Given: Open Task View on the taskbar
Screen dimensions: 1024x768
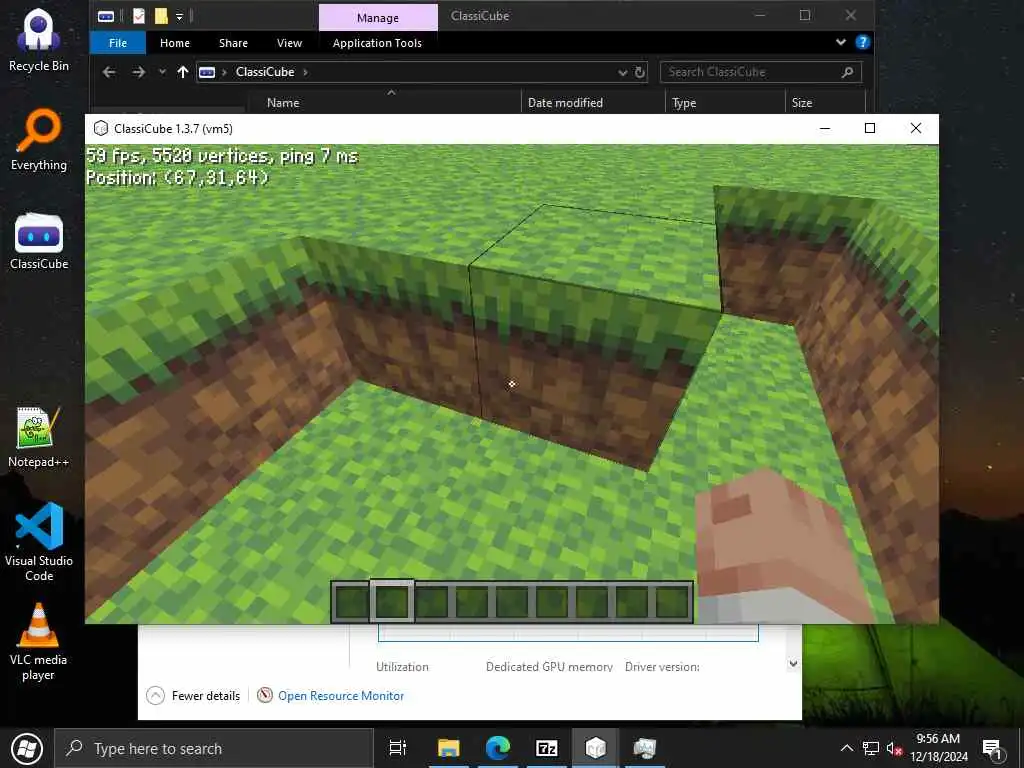Looking at the screenshot, I should click(x=397, y=748).
